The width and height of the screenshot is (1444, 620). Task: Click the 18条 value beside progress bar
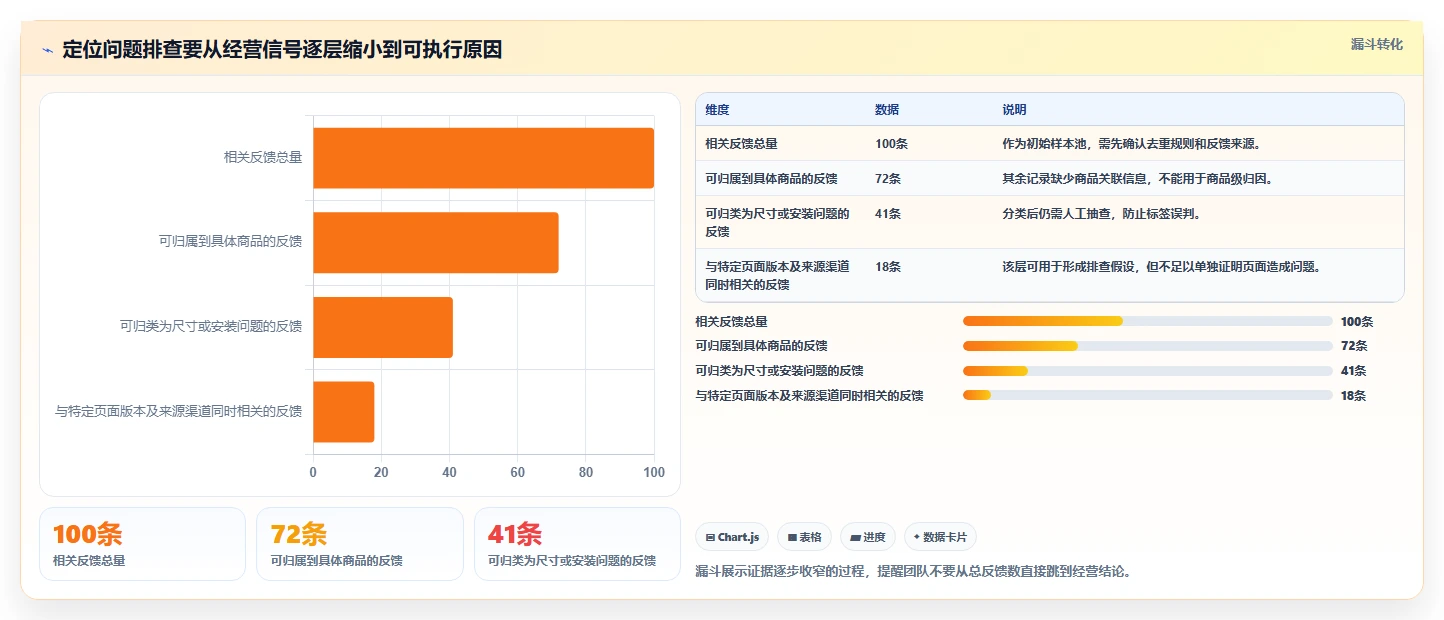point(1354,395)
